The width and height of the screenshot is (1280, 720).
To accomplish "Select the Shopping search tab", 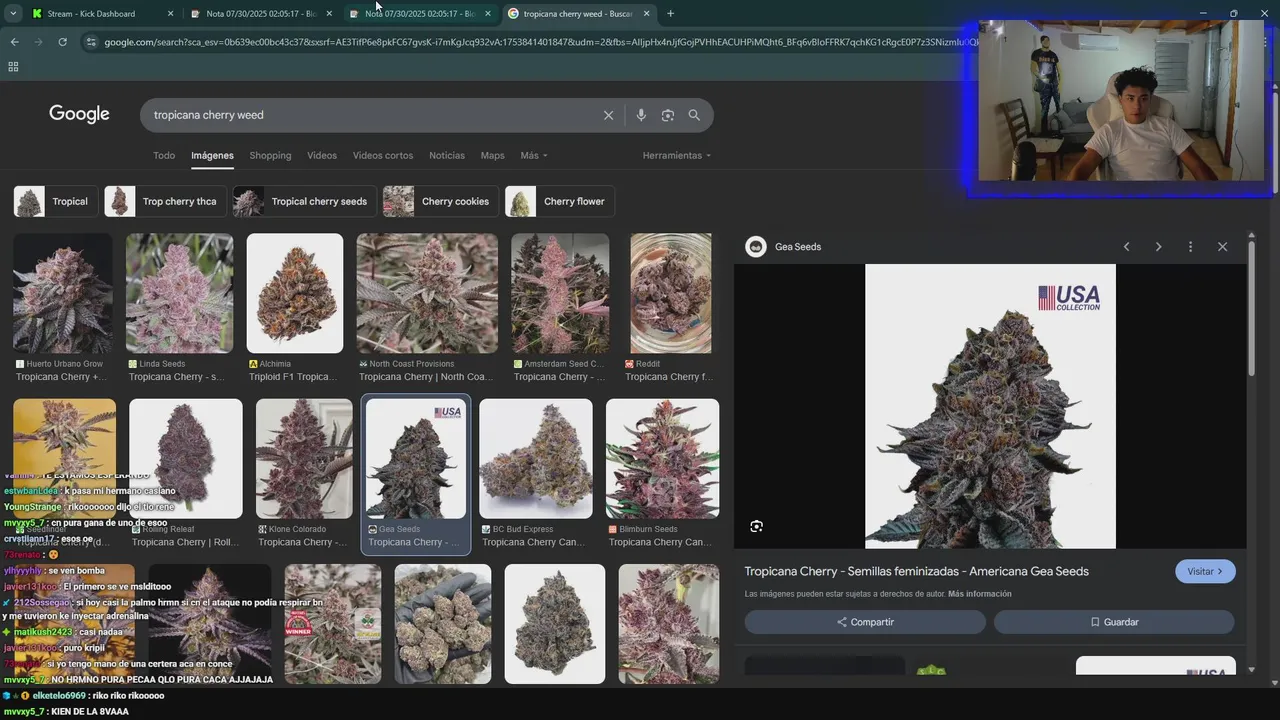I will click(270, 156).
